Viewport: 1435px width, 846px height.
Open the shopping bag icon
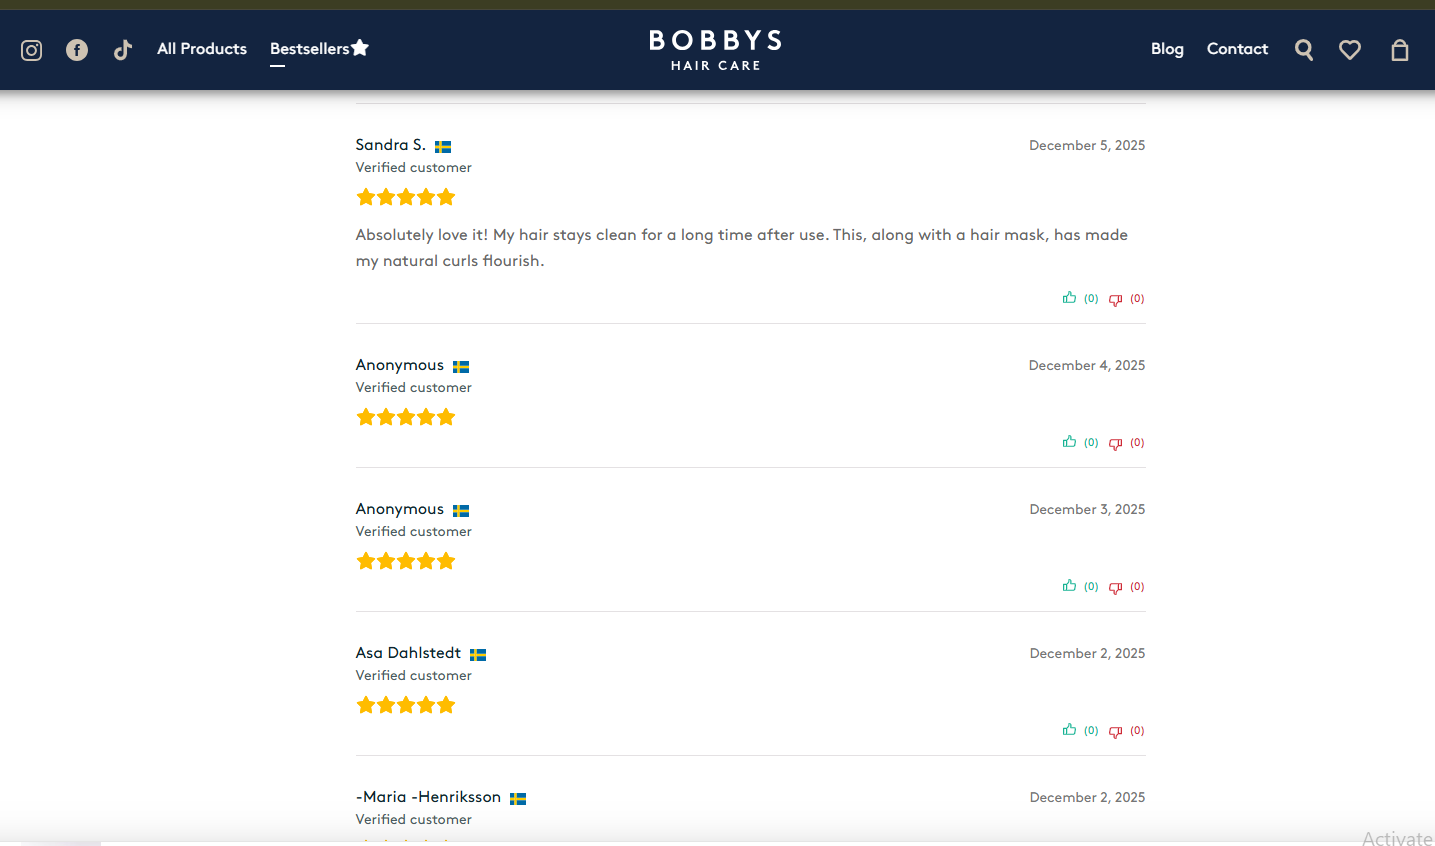tap(1400, 49)
